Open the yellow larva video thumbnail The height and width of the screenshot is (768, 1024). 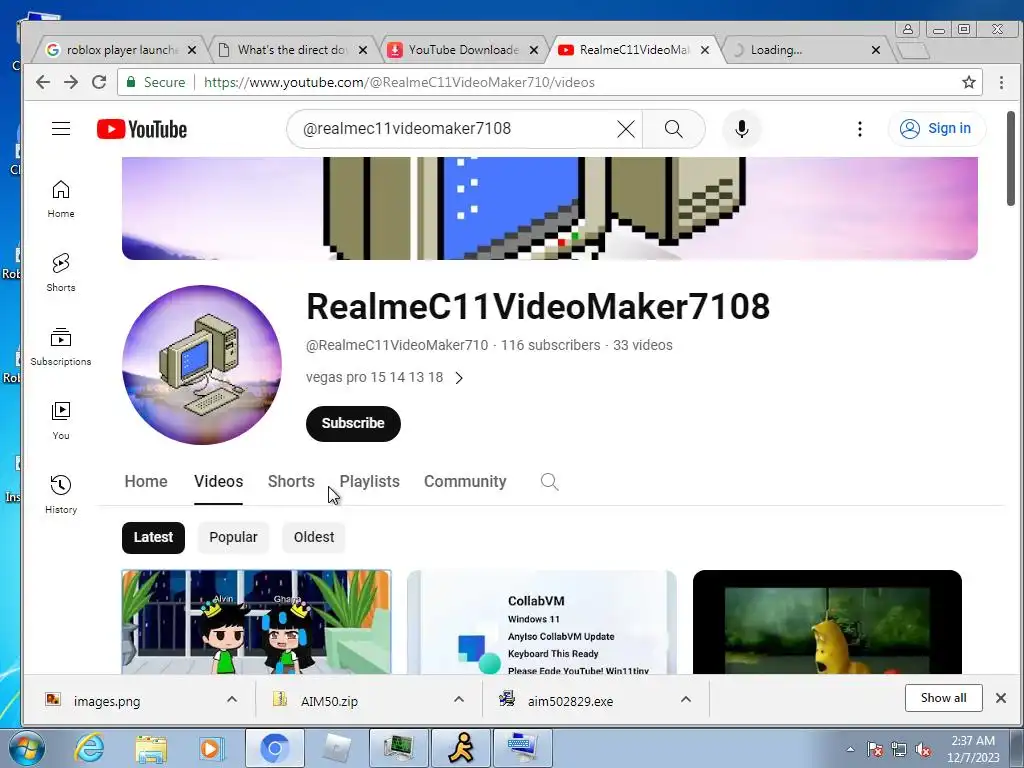coord(827,622)
